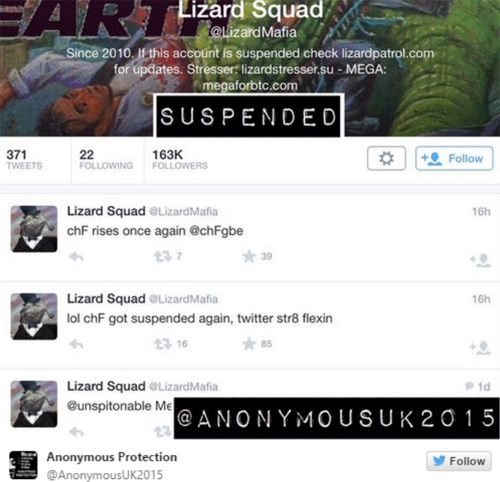View the 163K Followers list
Screen dimensions: 500x482
[180, 160]
